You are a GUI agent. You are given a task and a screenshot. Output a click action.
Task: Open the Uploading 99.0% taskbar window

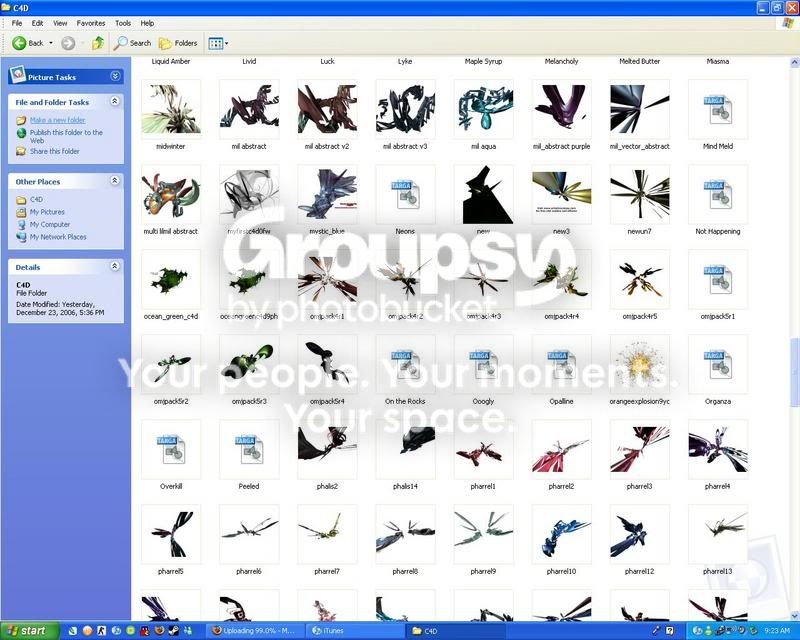click(x=257, y=631)
